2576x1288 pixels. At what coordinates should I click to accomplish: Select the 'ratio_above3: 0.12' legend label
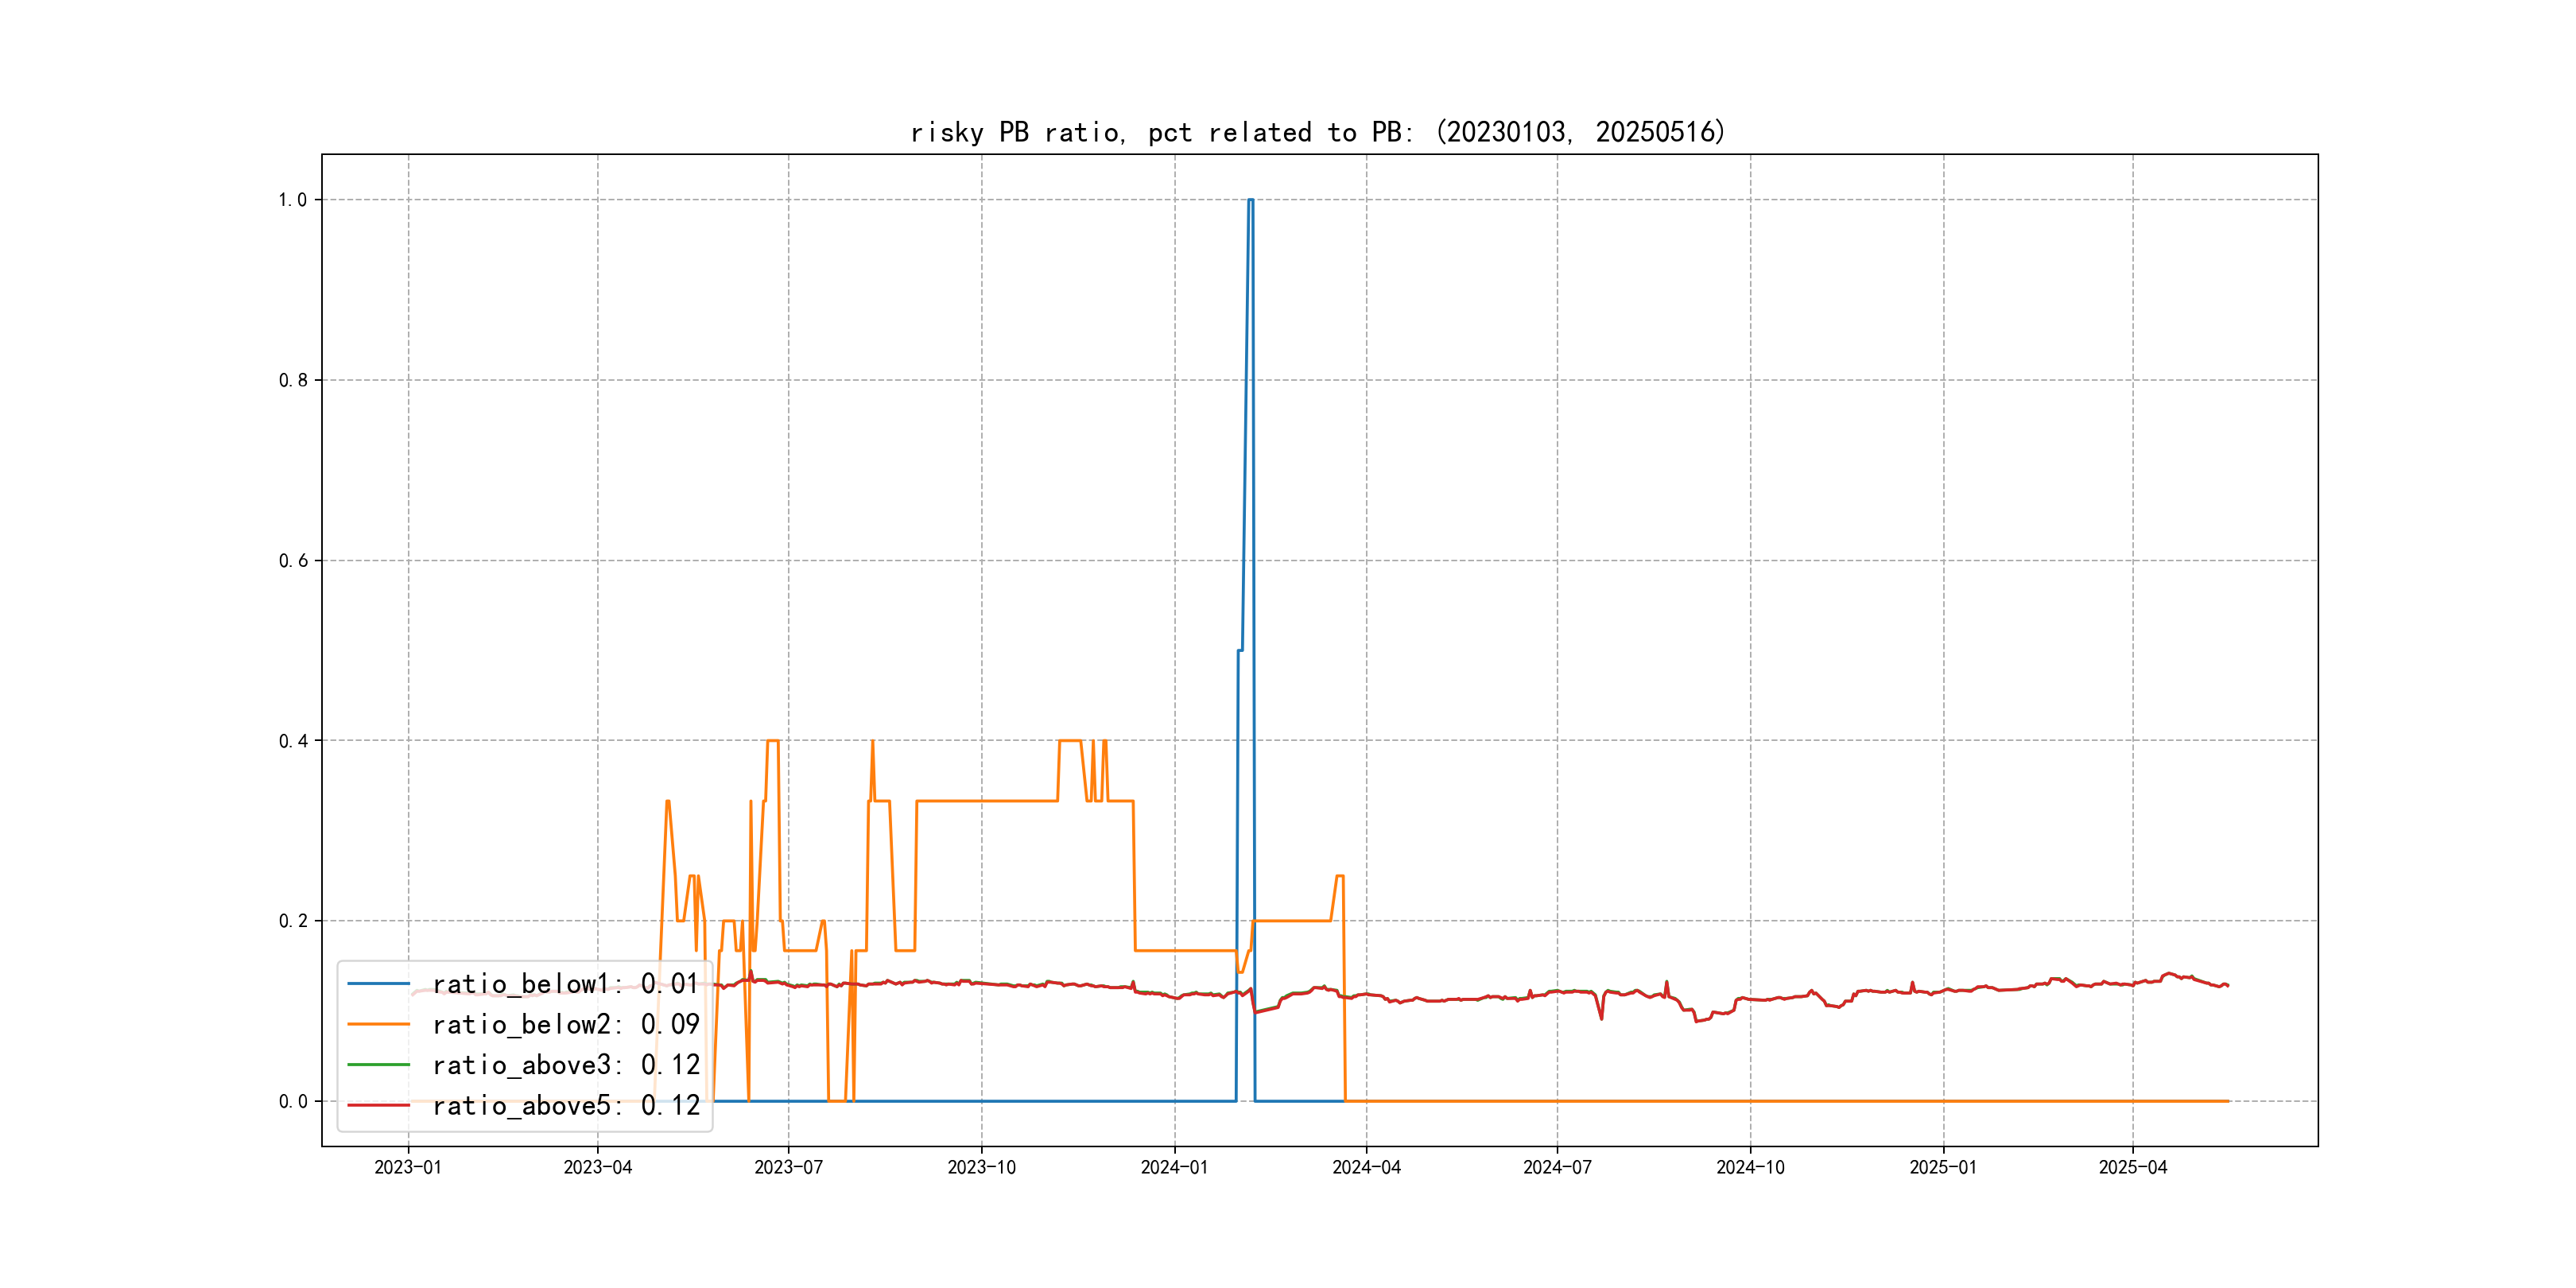point(565,1065)
